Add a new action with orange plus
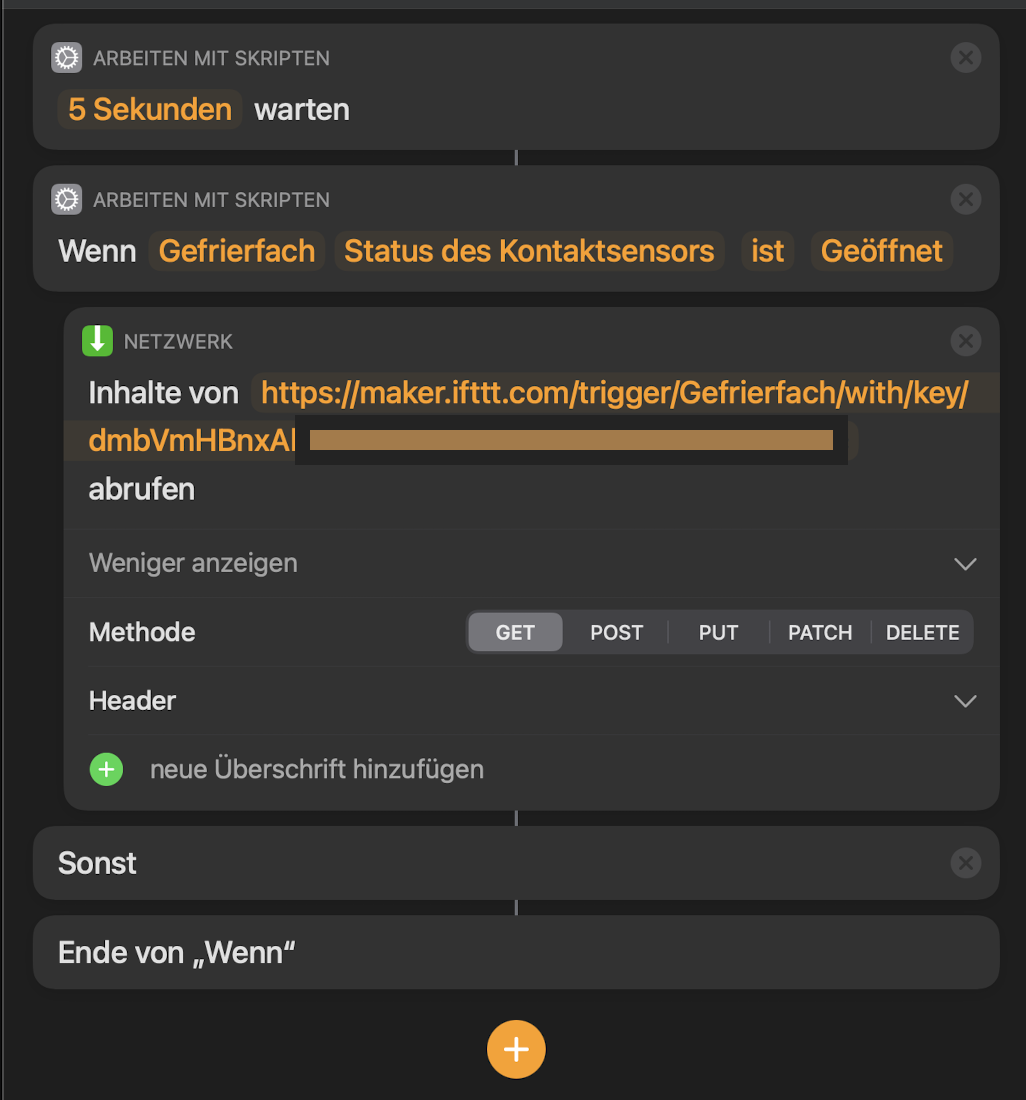Screen dimensions: 1026x1100 pos(516,1049)
